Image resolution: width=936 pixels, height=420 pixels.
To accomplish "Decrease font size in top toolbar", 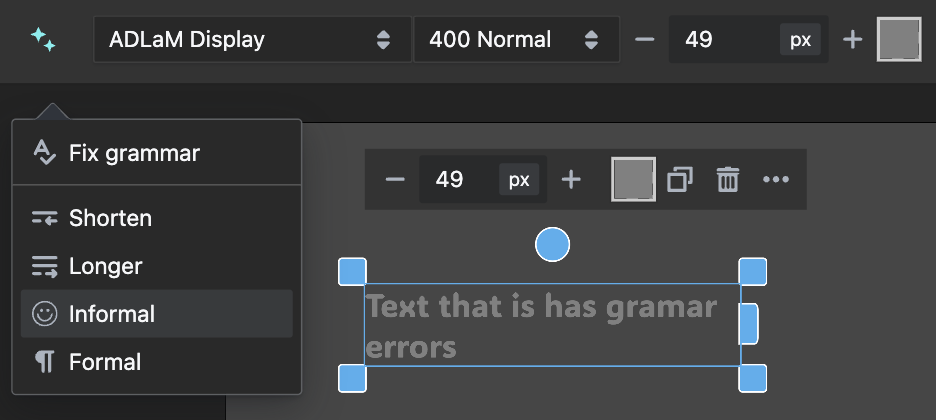I will [645, 39].
